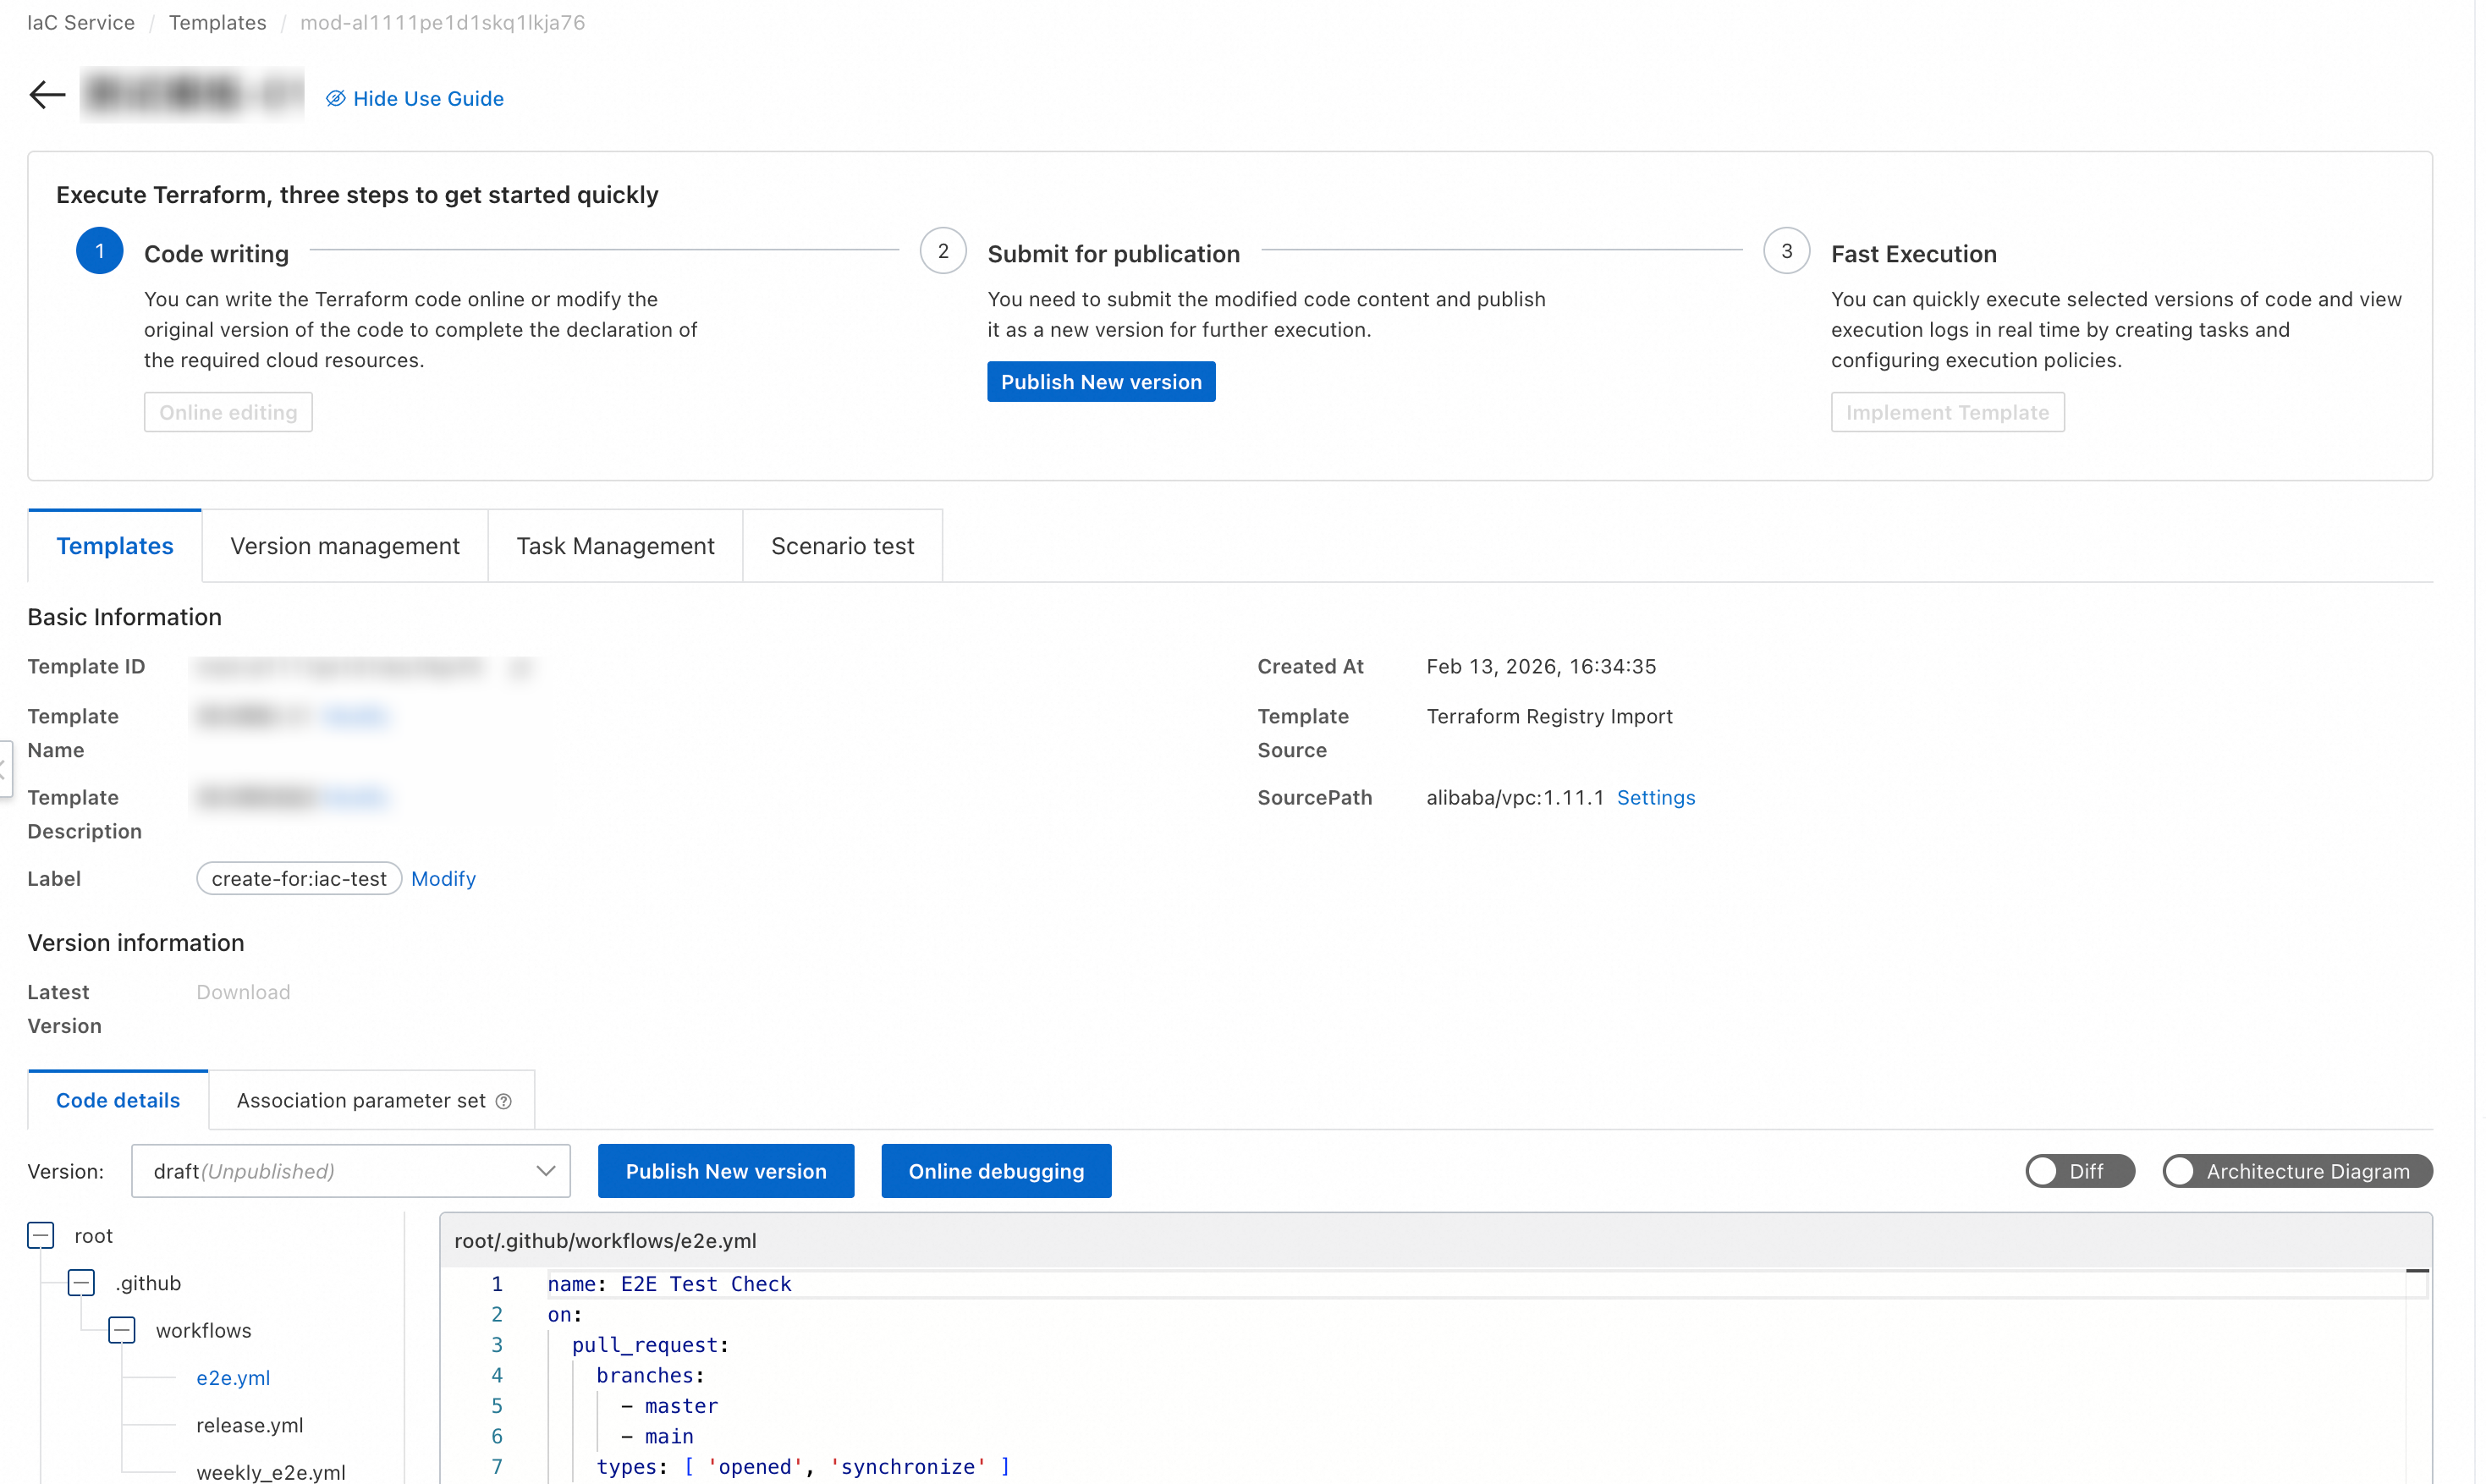Click the Terraform Registry Import value
The image size is (2486, 1484).
(1549, 716)
